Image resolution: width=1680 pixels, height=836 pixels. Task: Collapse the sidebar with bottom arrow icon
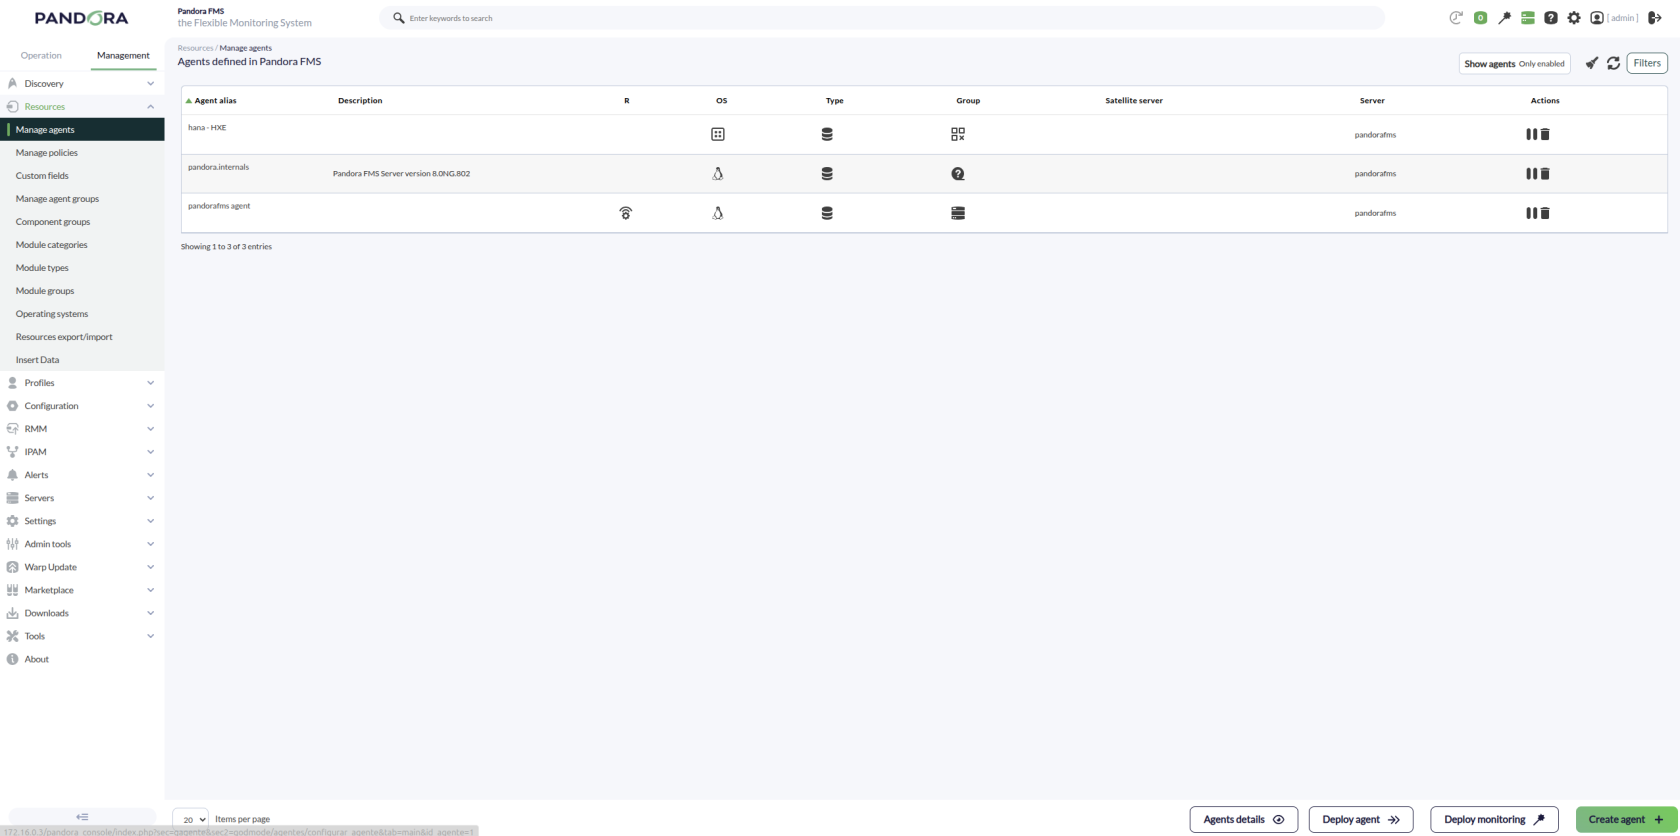tap(82, 817)
